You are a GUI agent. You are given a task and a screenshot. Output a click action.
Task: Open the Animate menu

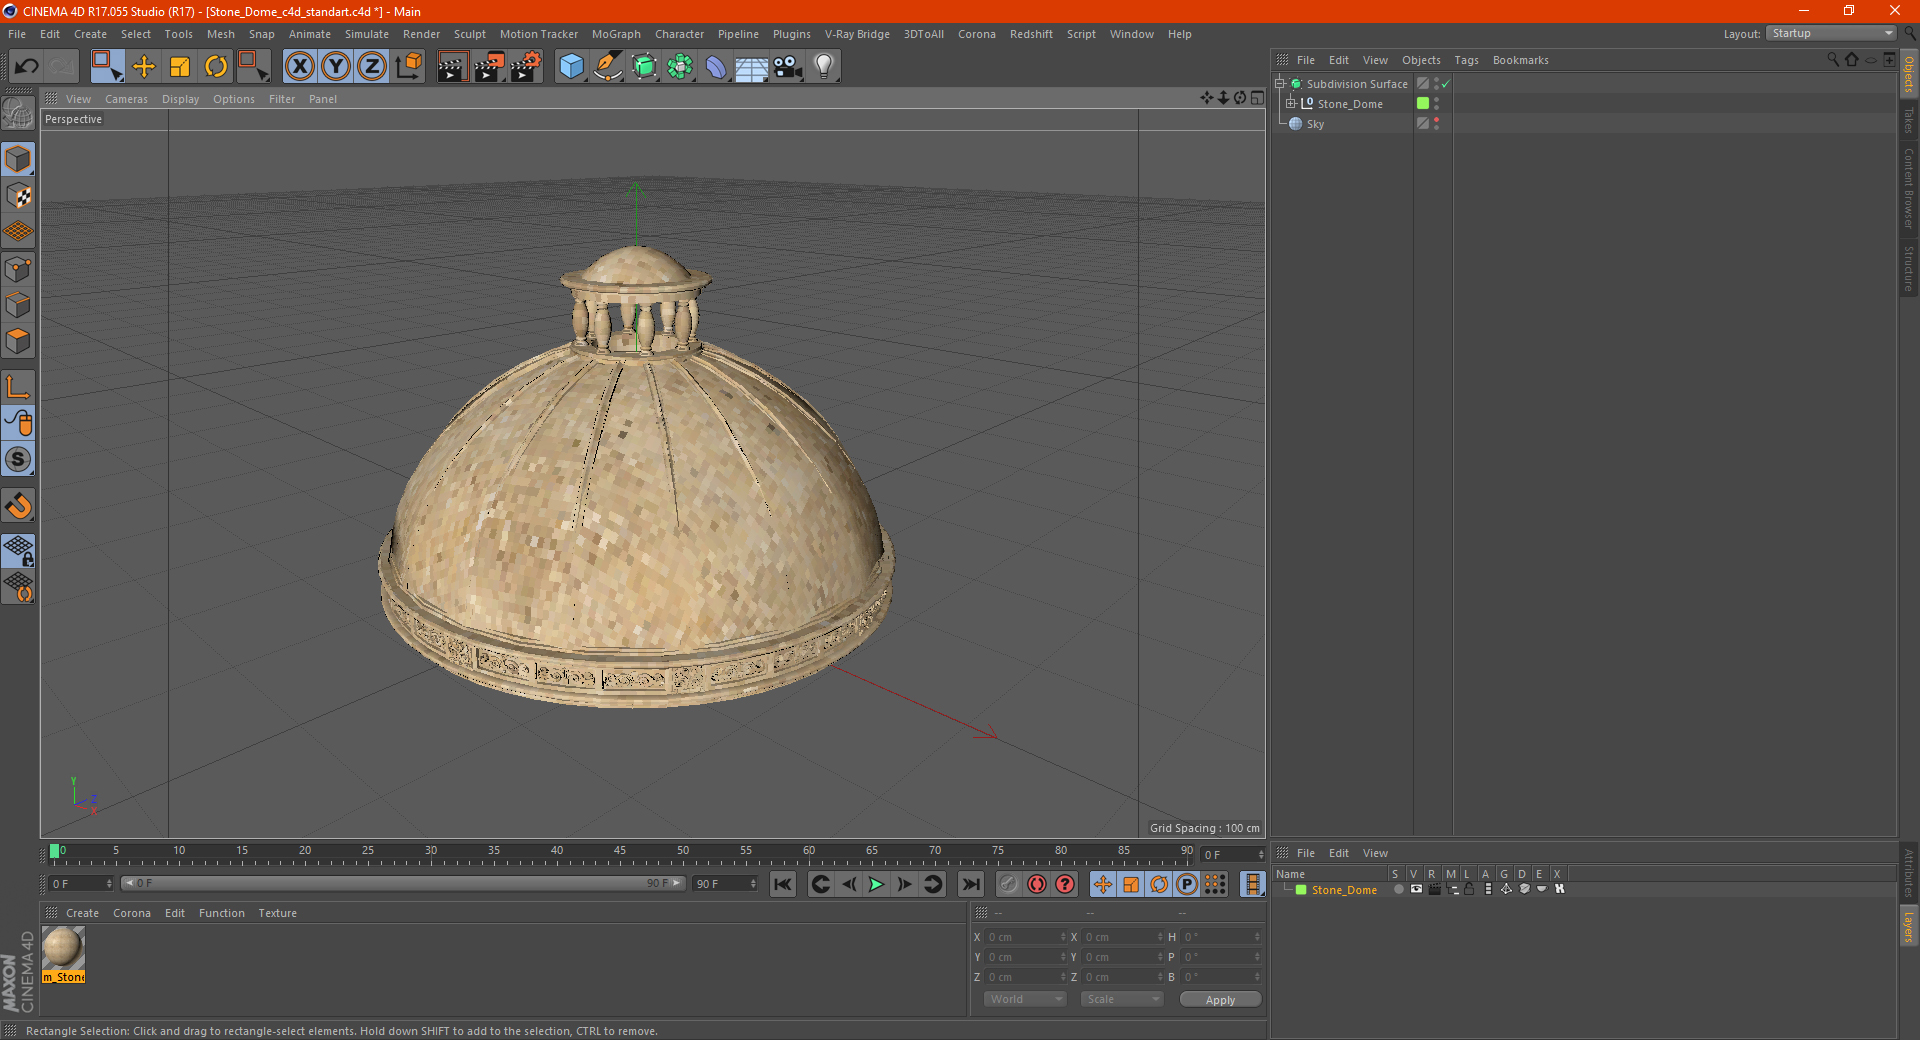310,34
